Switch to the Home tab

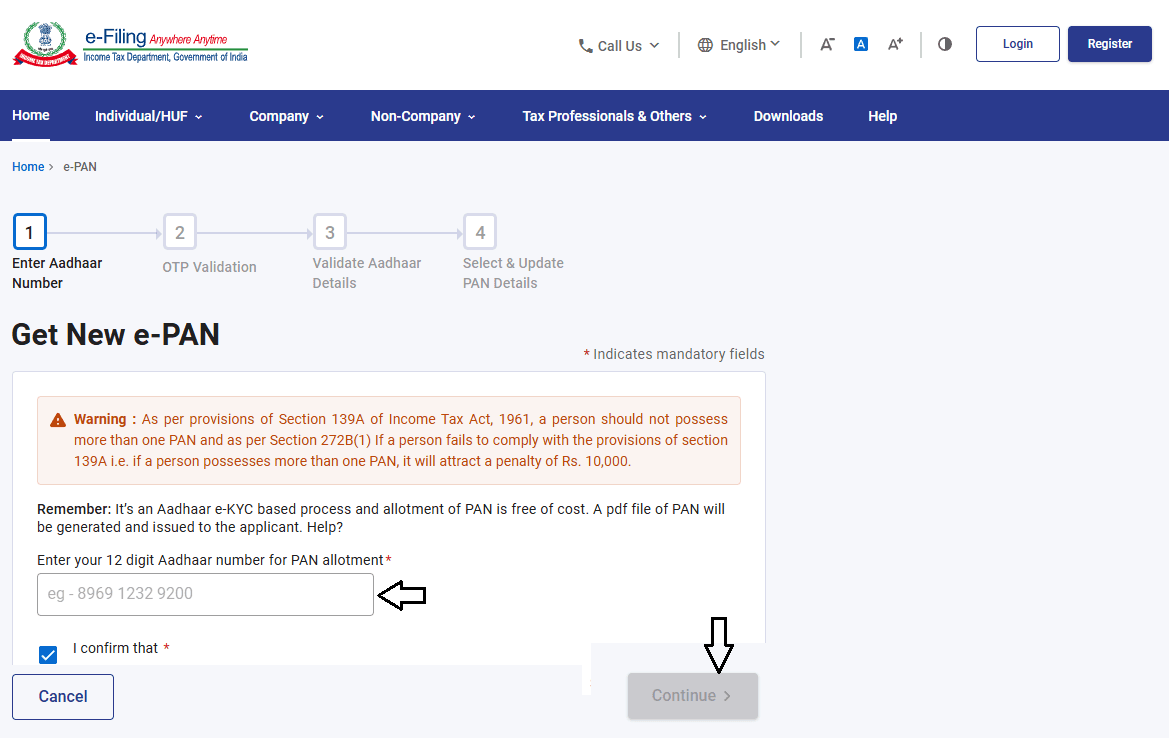tap(31, 115)
